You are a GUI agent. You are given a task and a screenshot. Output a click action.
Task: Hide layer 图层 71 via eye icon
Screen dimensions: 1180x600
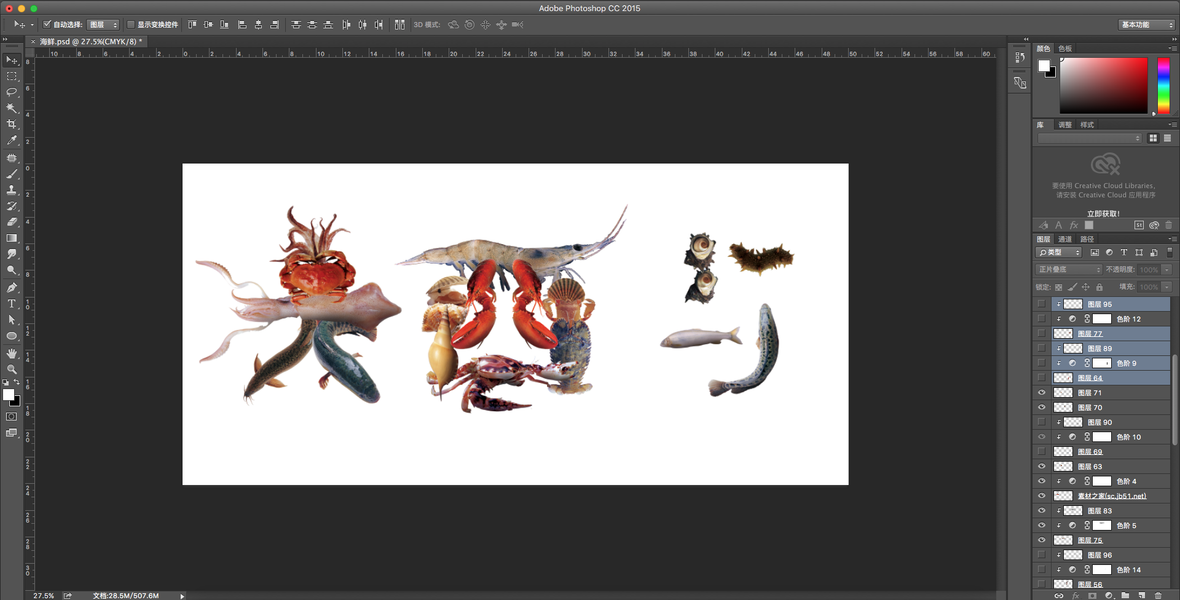1041,393
